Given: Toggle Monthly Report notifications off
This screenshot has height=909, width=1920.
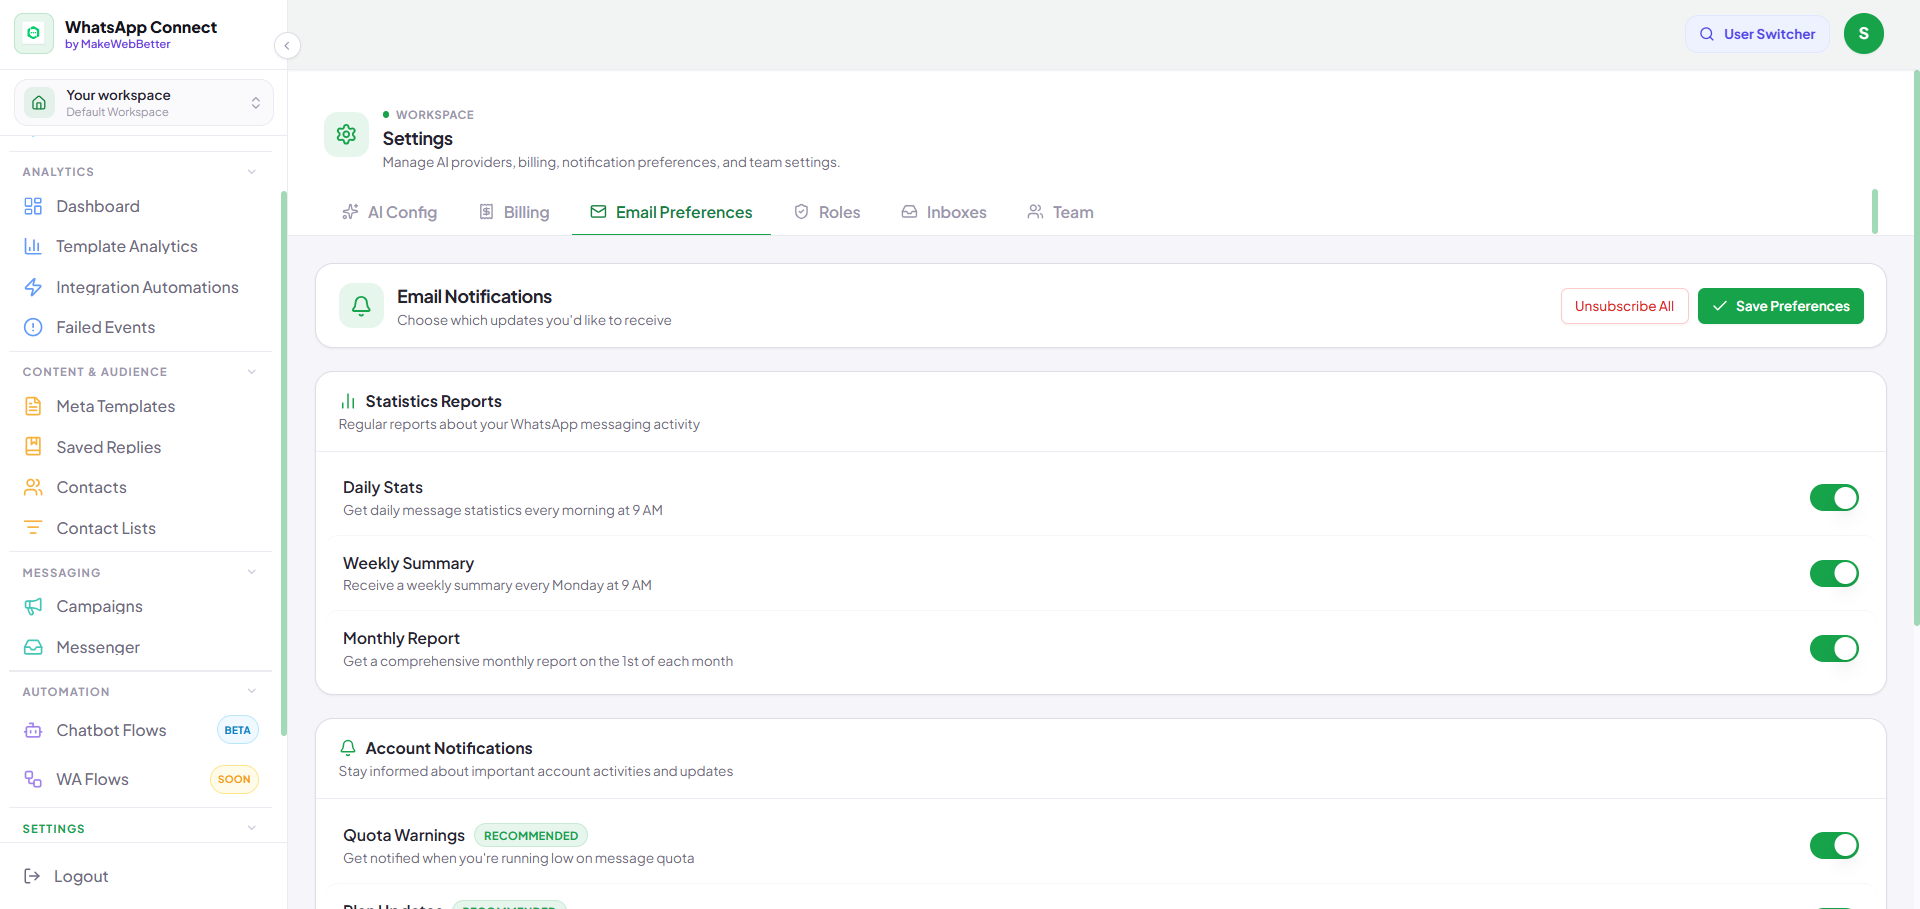Looking at the screenshot, I should 1834,649.
